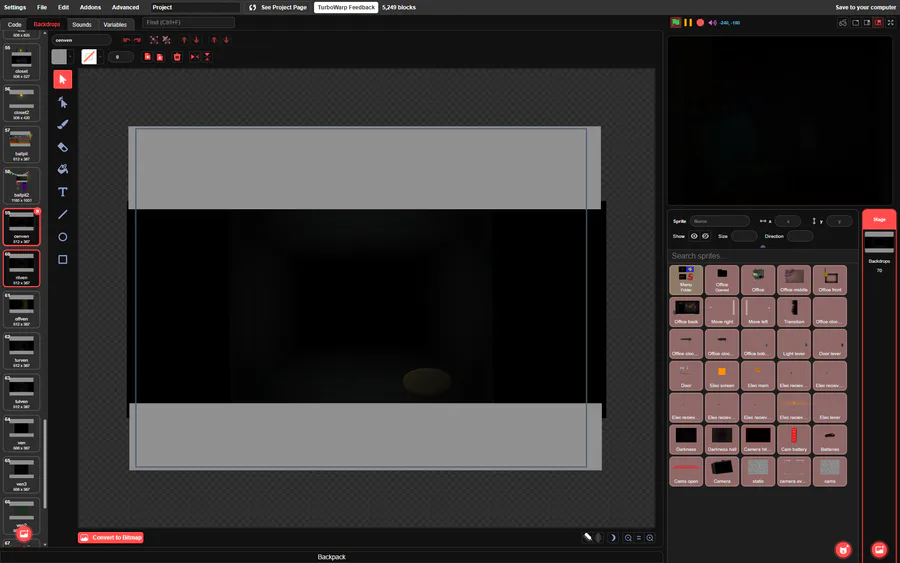Select the Fill bucket tool
This screenshot has width=900, height=563.
point(63,169)
